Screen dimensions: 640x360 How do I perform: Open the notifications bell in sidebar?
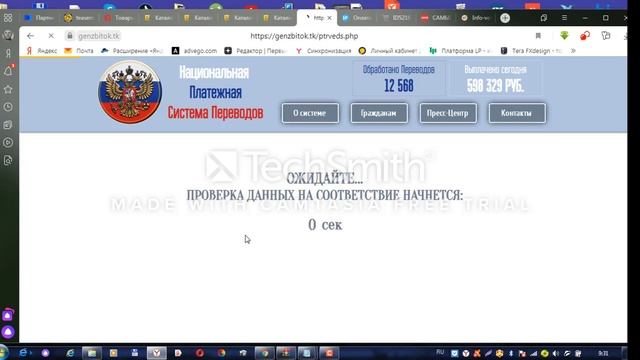coord(8,71)
